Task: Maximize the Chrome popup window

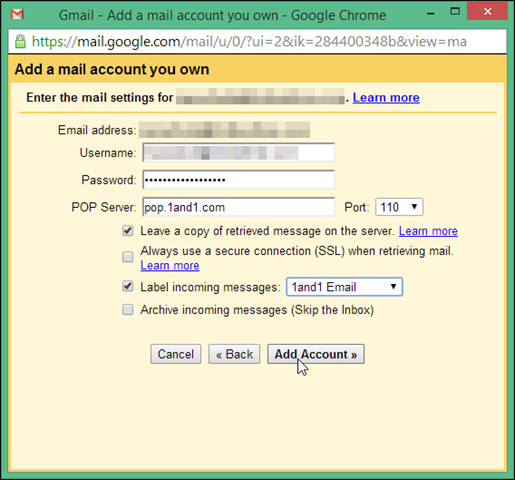Action: point(455,12)
